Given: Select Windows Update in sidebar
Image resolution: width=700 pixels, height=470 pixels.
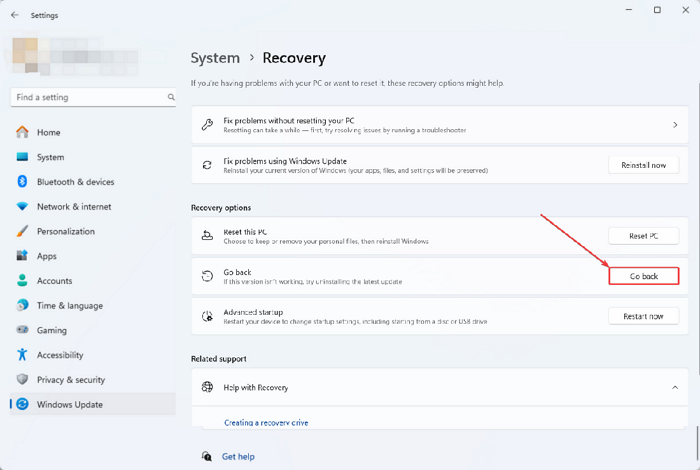Looking at the screenshot, I should (x=69, y=404).
